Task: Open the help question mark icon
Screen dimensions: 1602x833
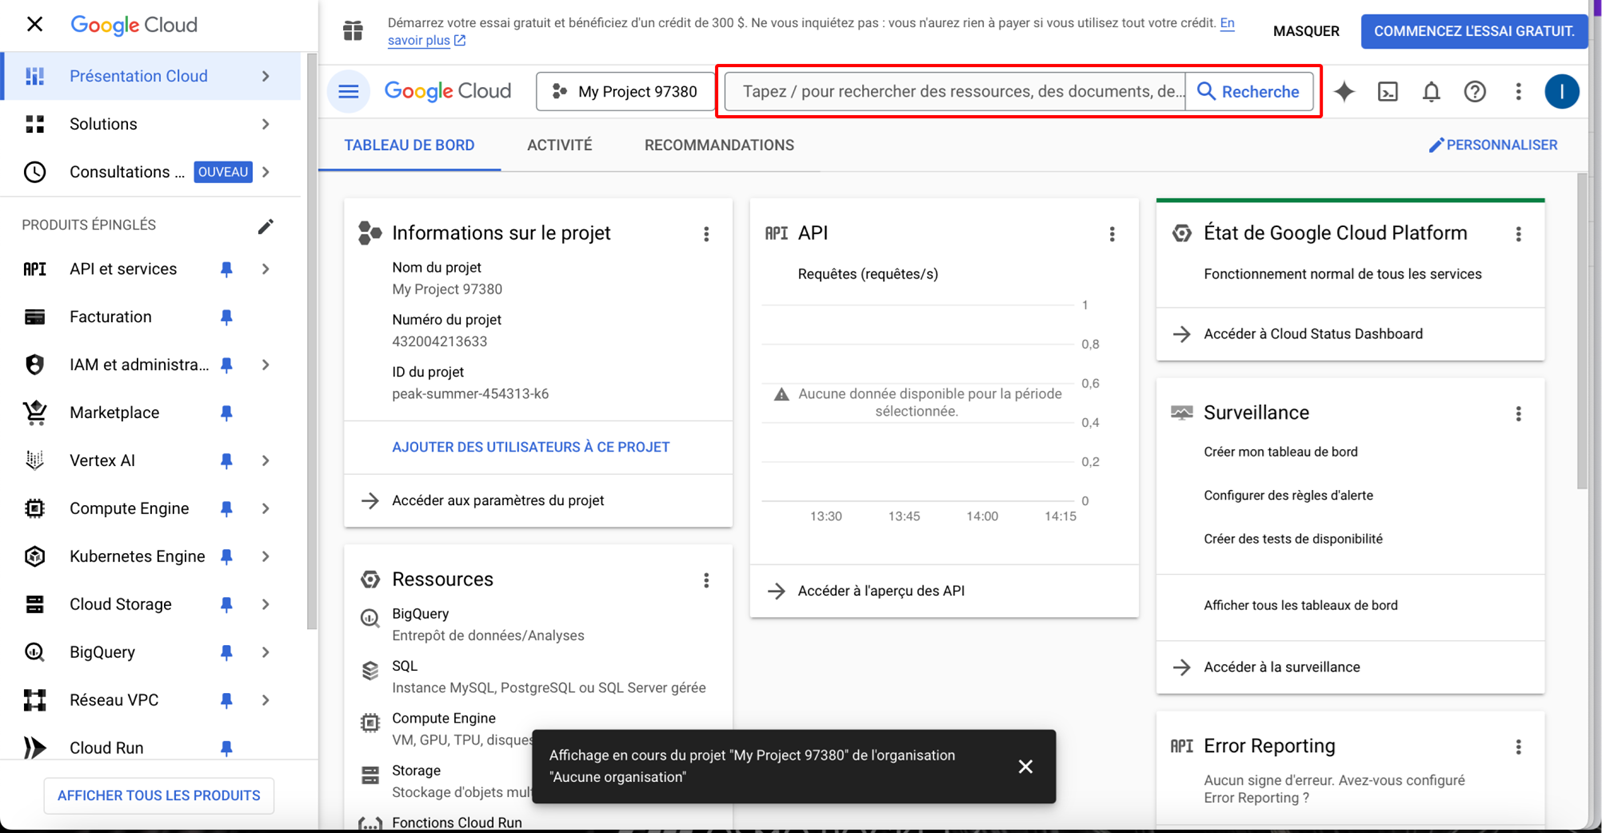Action: [x=1474, y=92]
